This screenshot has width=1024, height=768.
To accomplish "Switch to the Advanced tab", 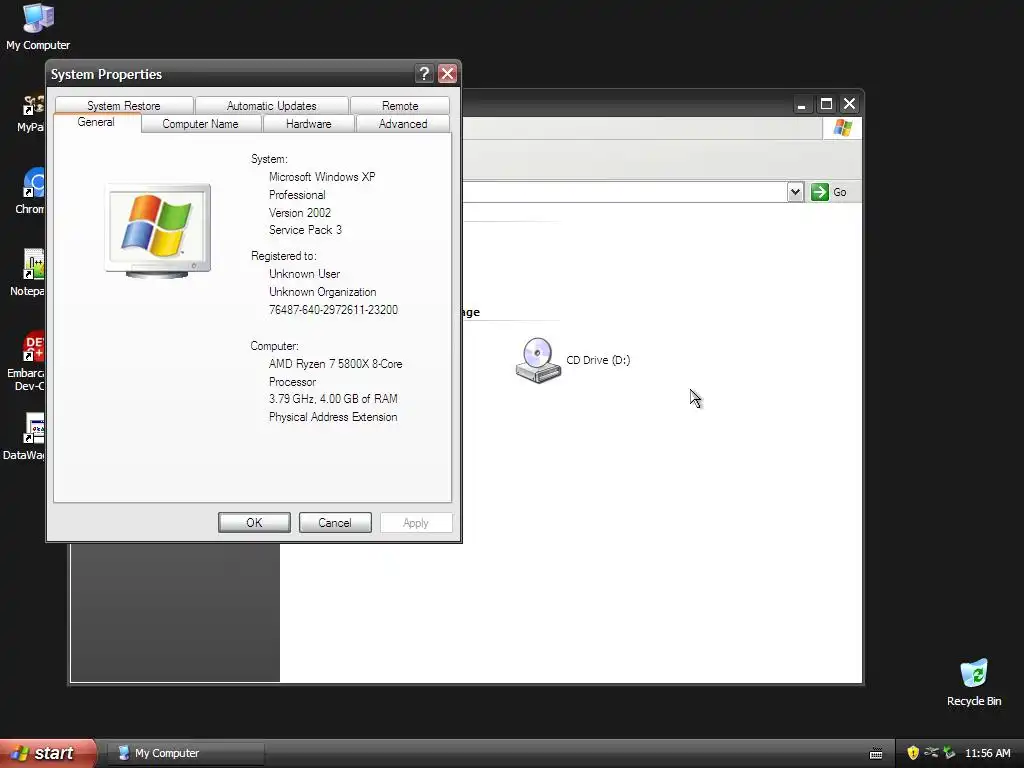I will point(403,123).
